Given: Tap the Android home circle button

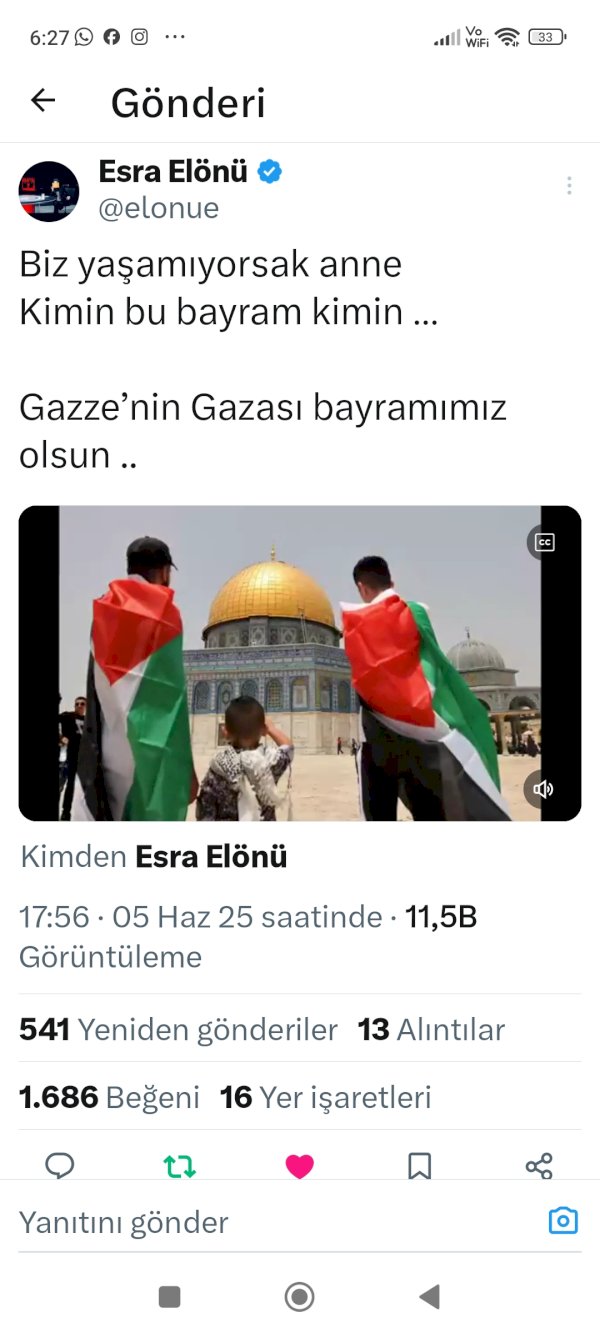Looking at the screenshot, I should point(299,1297).
